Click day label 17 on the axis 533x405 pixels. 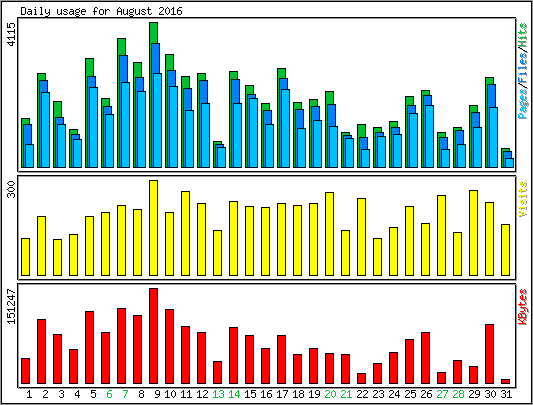282,394
